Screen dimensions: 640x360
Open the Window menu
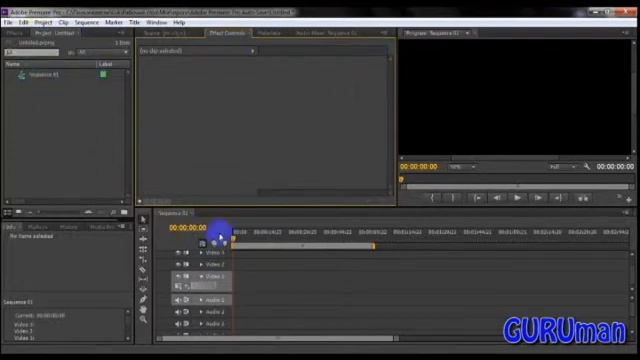click(x=156, y=22)
